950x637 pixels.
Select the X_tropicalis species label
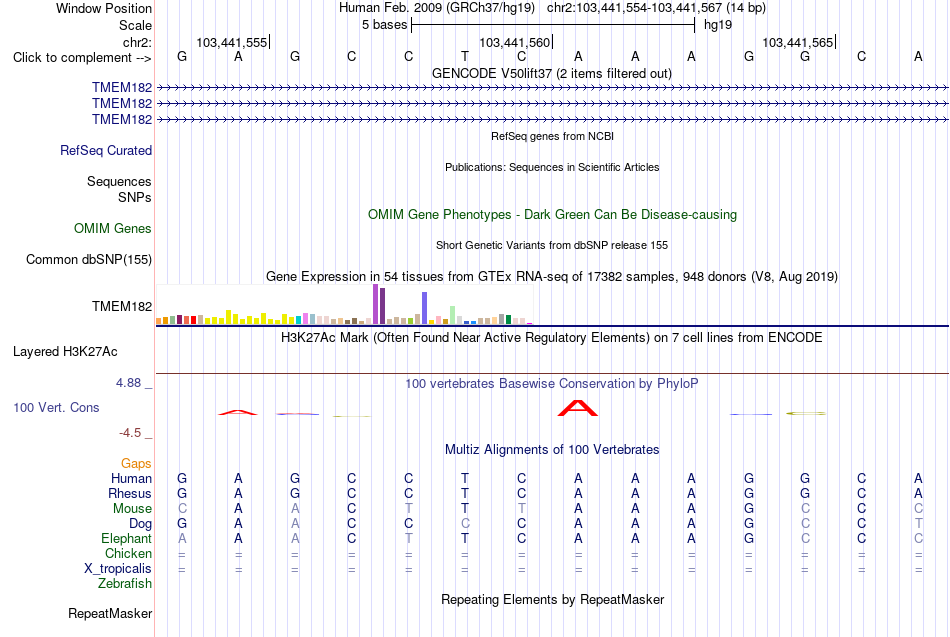(x=118, y=569)
